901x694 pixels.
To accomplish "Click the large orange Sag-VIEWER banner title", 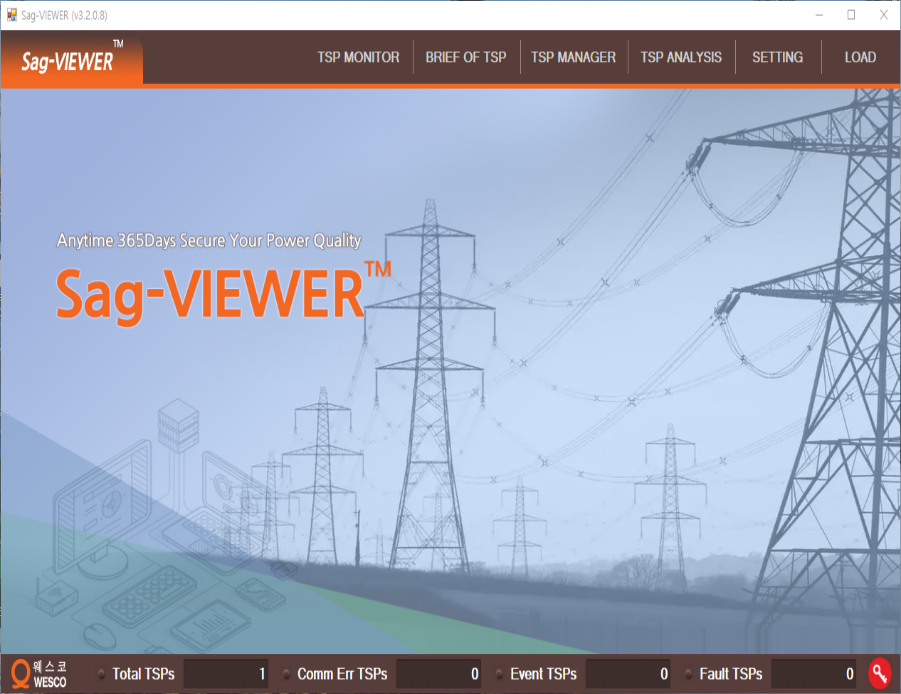I will [223, 293].
